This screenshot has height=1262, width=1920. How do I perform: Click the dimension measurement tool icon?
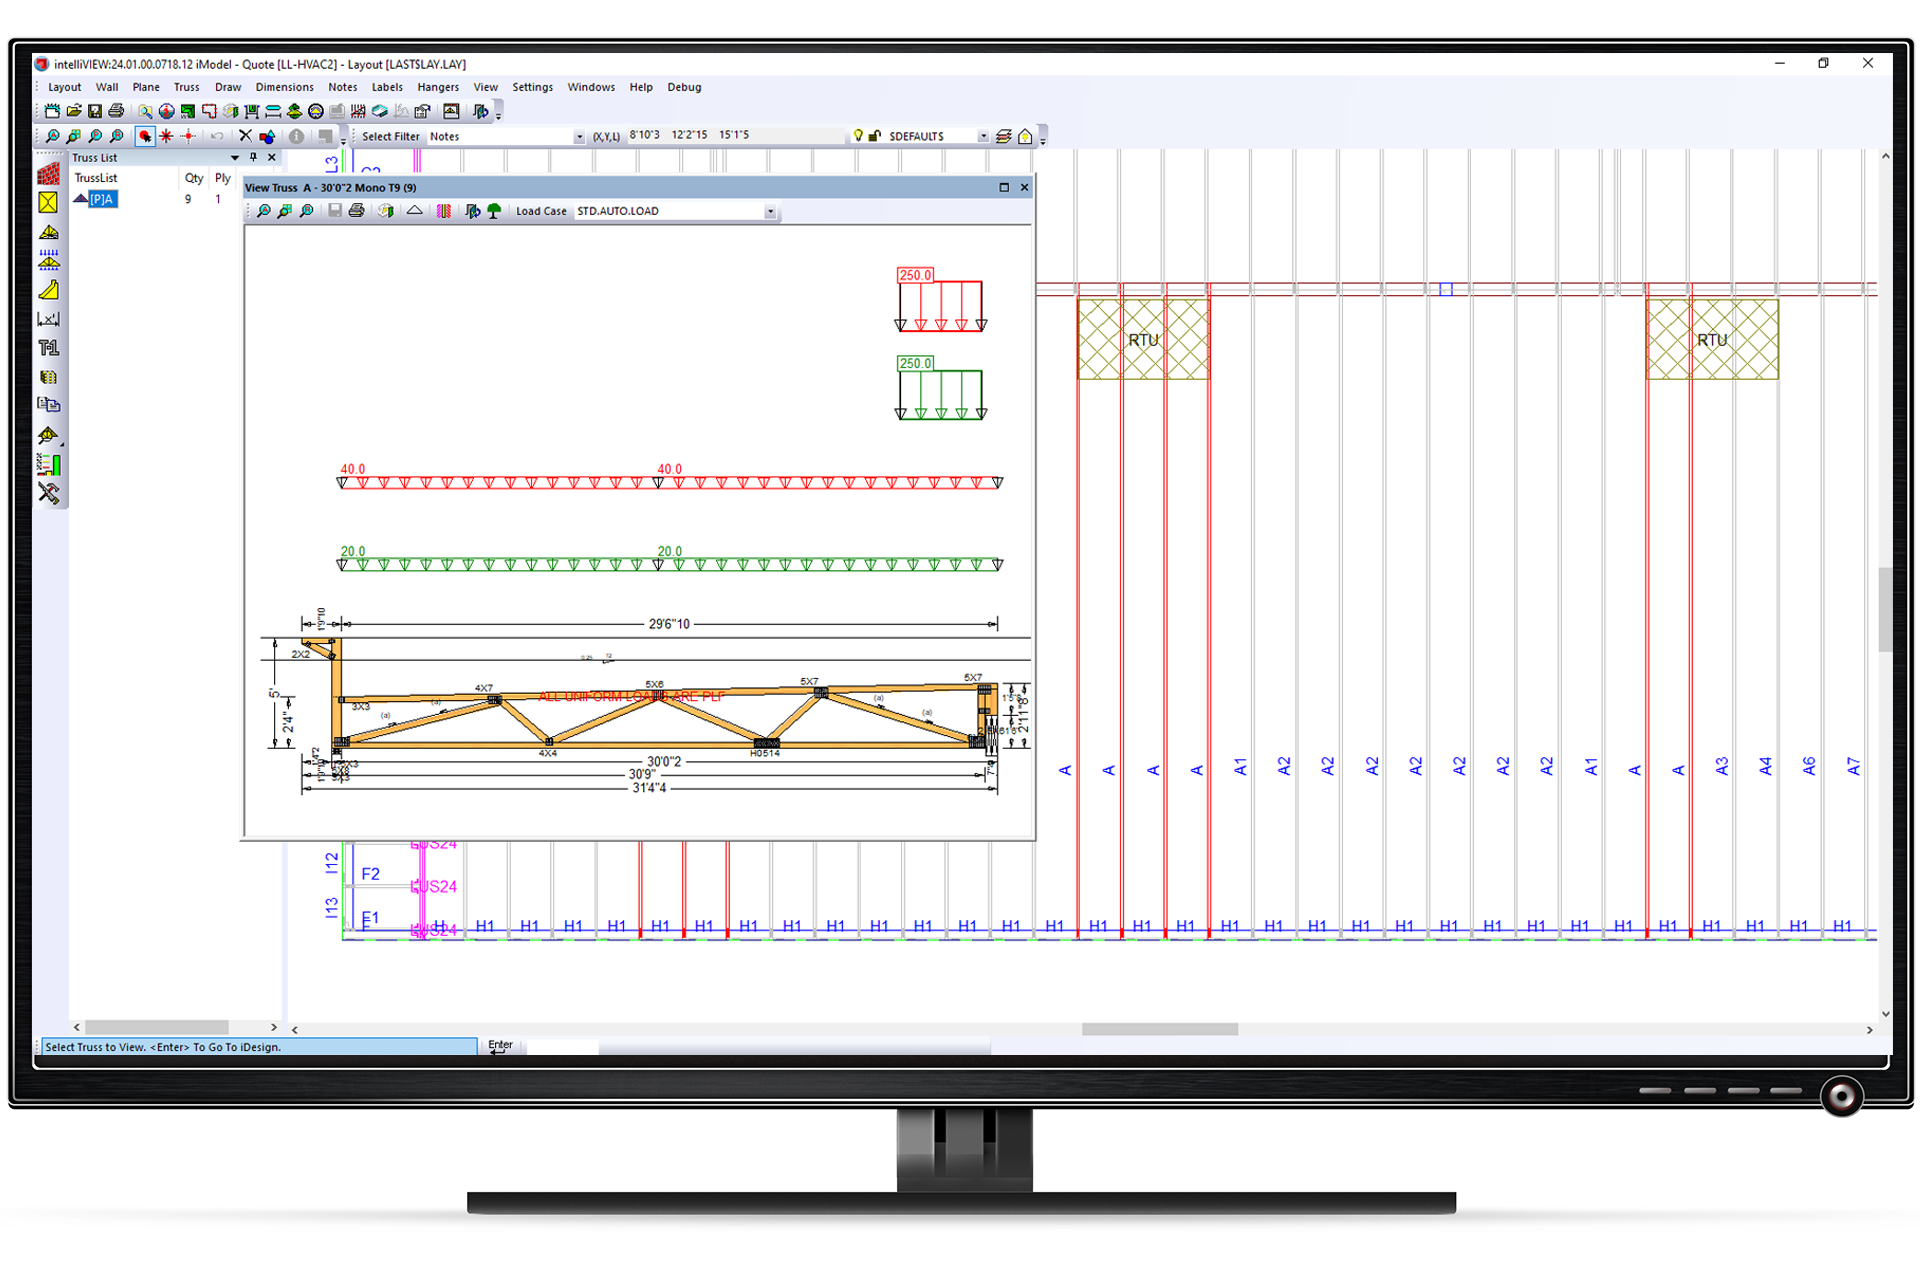click(x=48, y=318)
